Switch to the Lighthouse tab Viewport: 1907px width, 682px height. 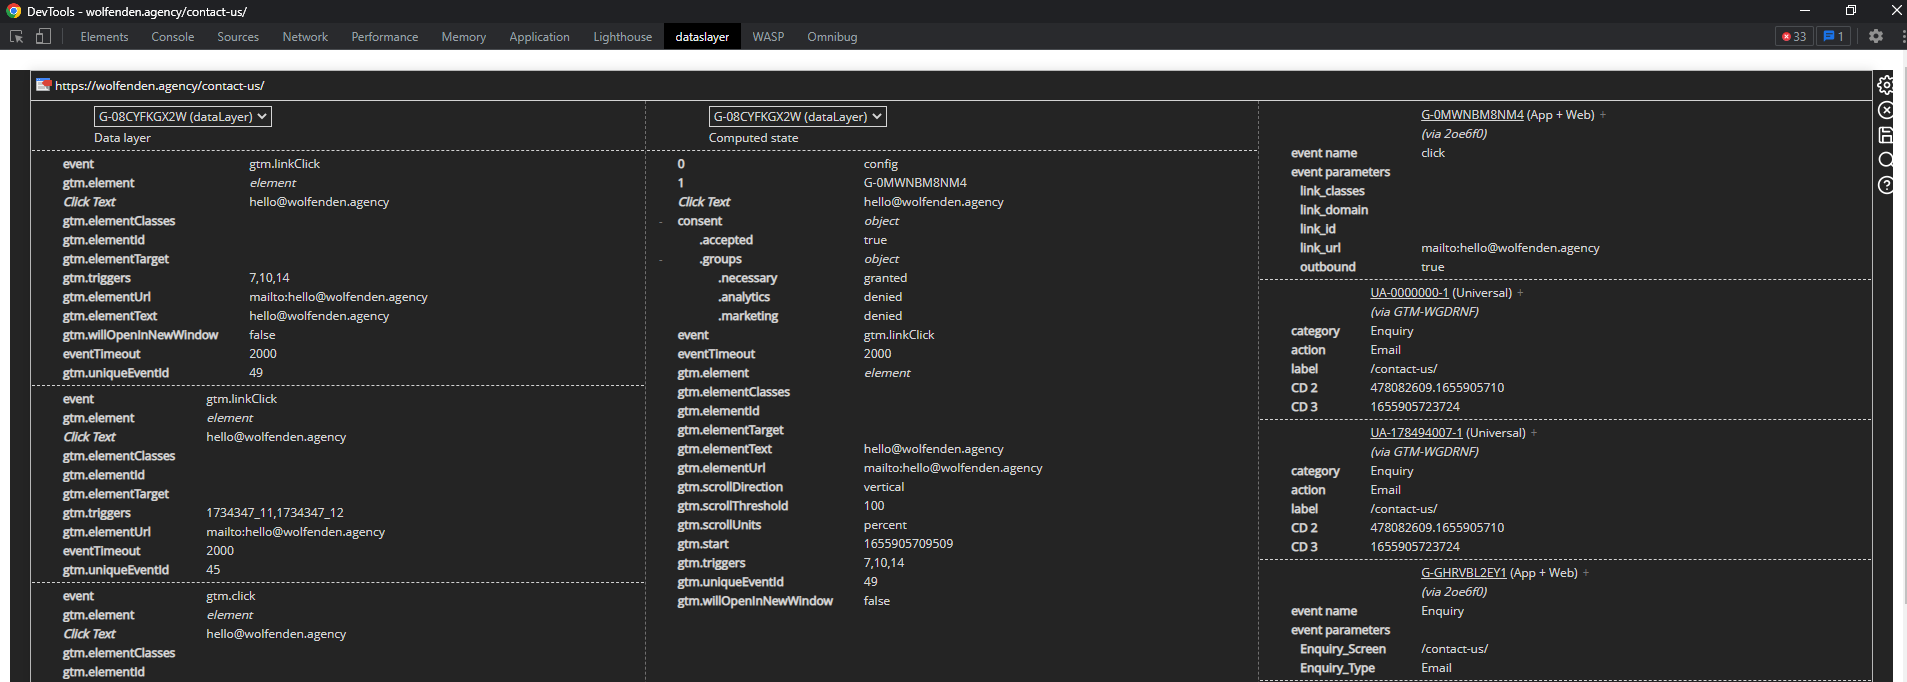click(x=622, y=37)
